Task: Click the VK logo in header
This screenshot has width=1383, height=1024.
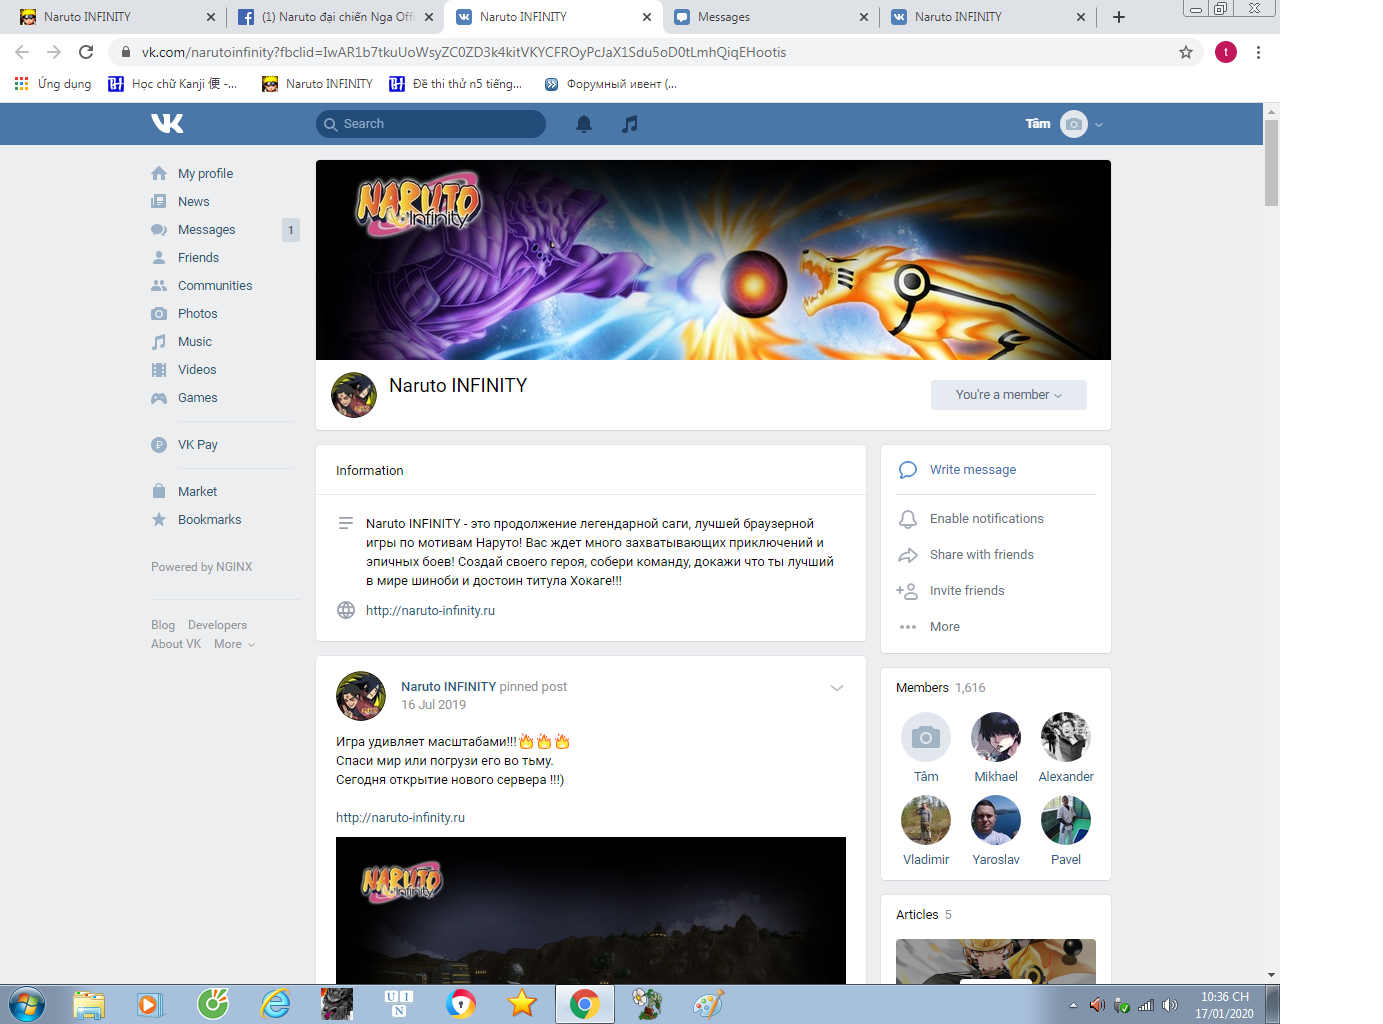Action: [x=167, y=123]
